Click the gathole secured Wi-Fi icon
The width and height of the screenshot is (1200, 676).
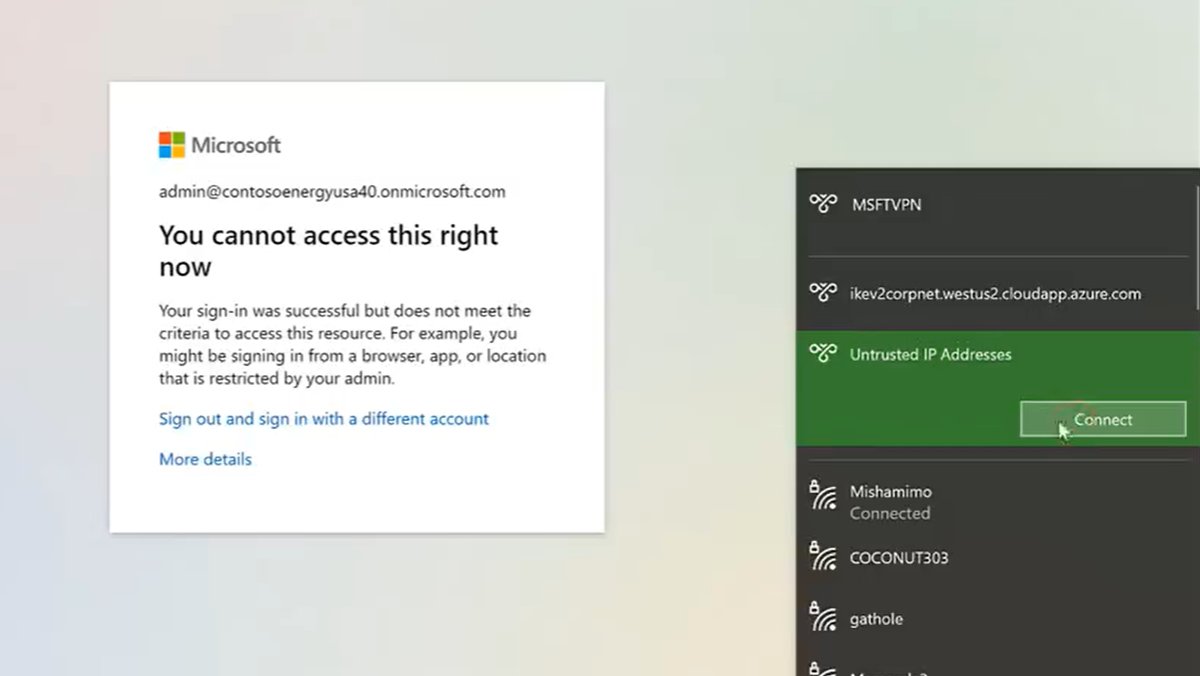[x=822, y=619]
